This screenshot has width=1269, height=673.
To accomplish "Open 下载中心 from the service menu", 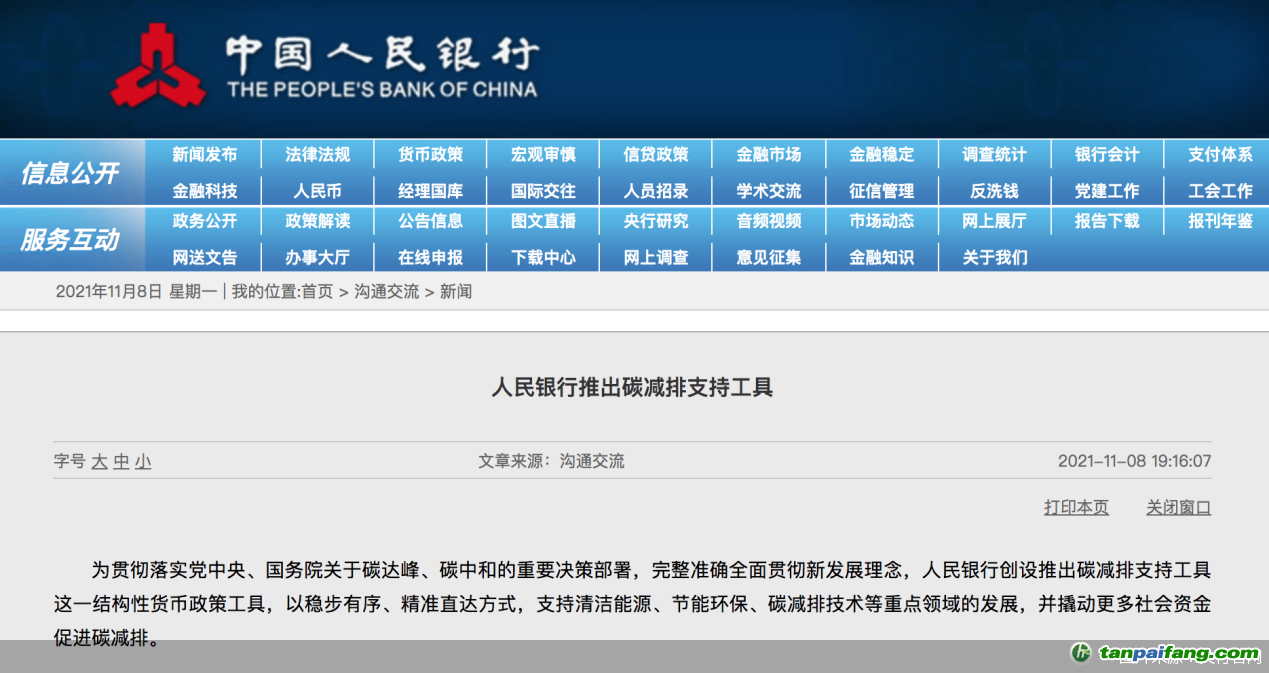I will (543, 257).
